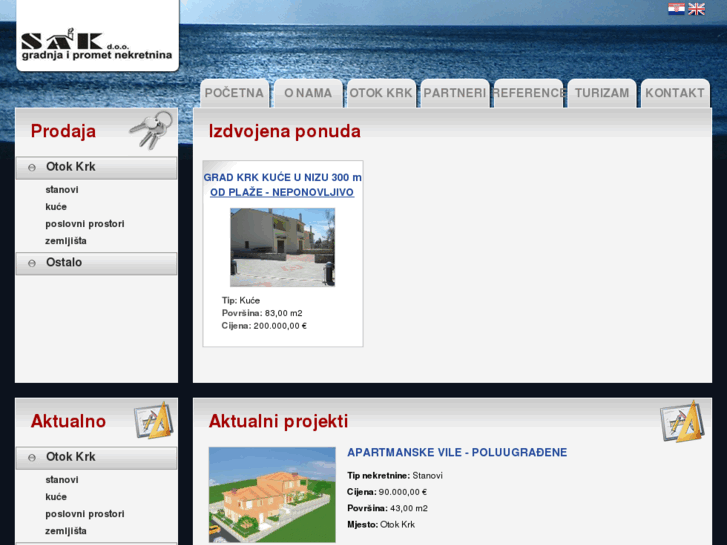This screenshot has height=545, width=727.
Task: Open GRAD KRK KUĆE U NIZU listing link
Action: [282, 185]
